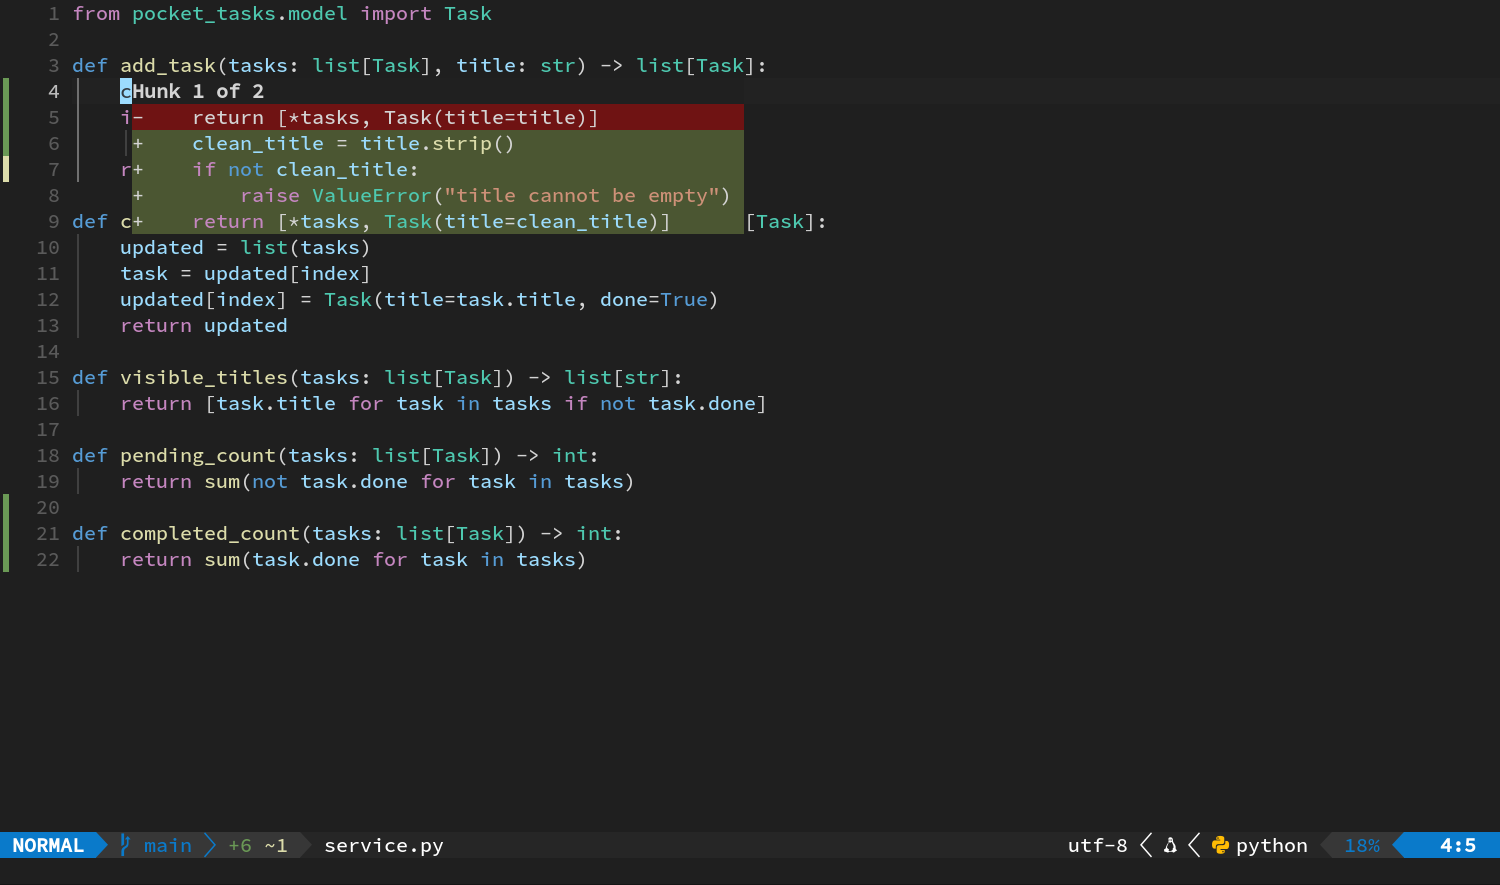Click line number 20 in gutter
This screenshot has height=885, width=1500.
[48, 507]
